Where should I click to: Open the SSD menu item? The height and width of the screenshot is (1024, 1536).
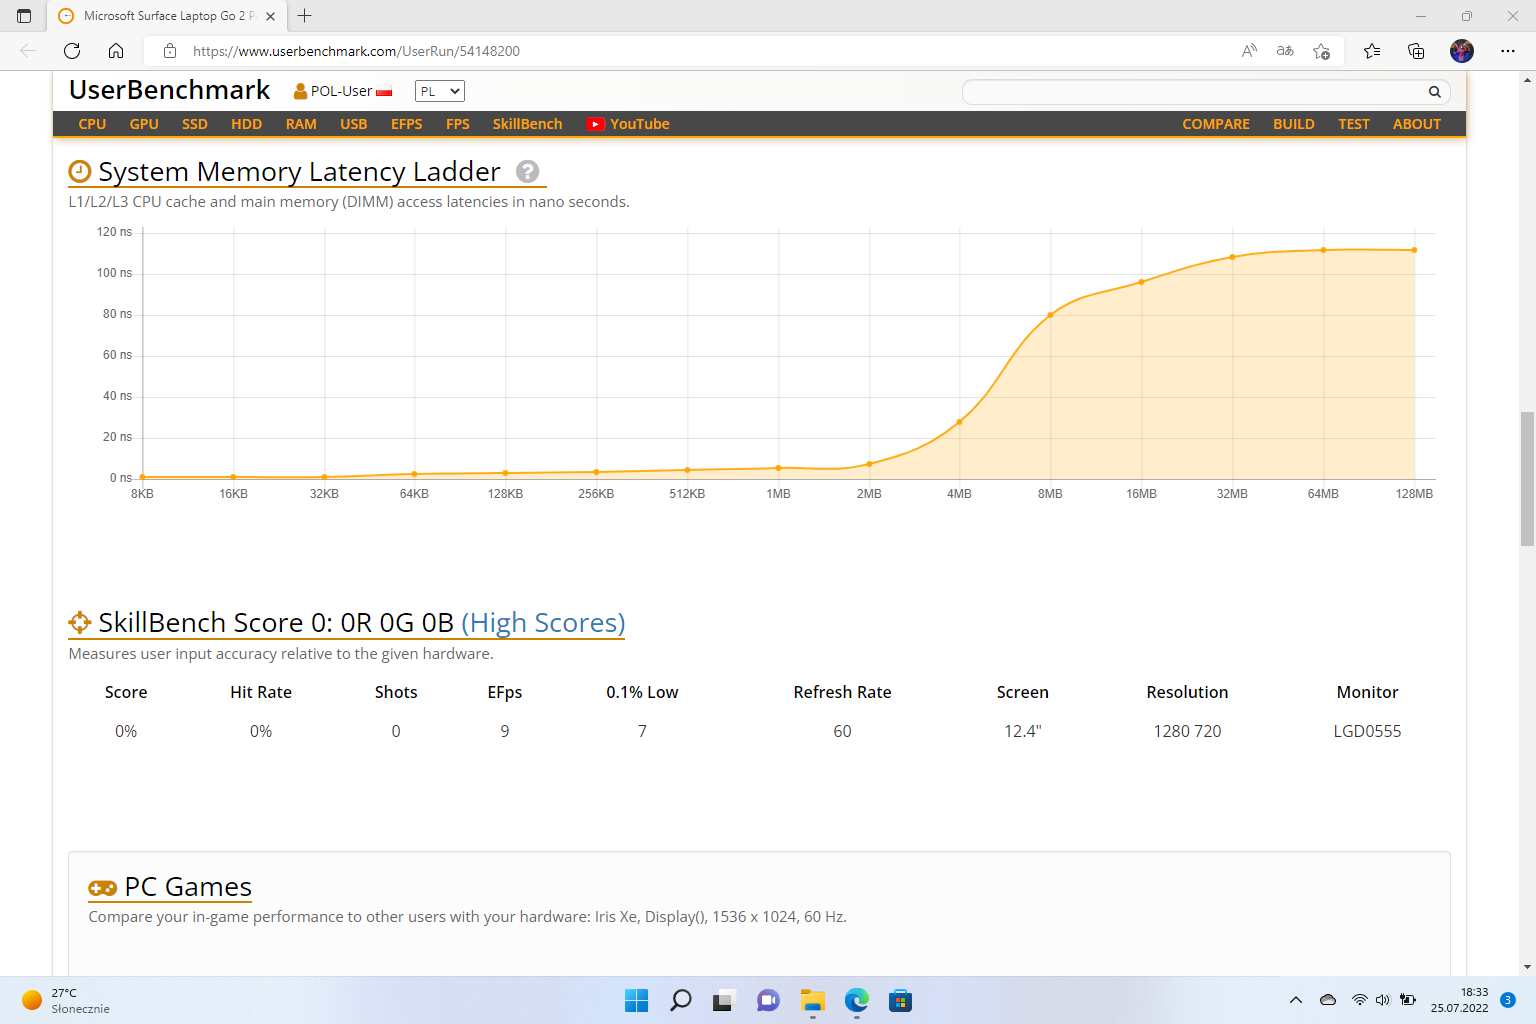[195, 124]
